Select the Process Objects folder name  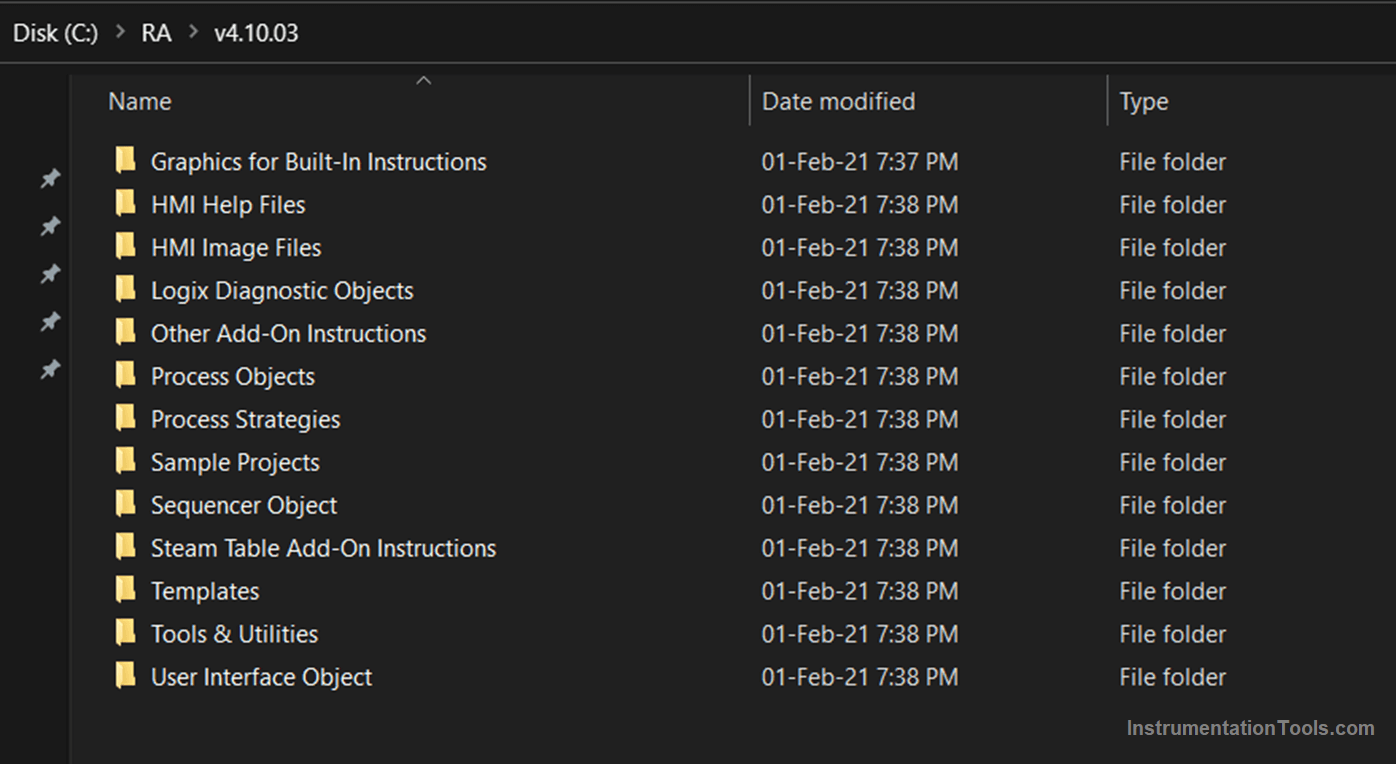233,377
